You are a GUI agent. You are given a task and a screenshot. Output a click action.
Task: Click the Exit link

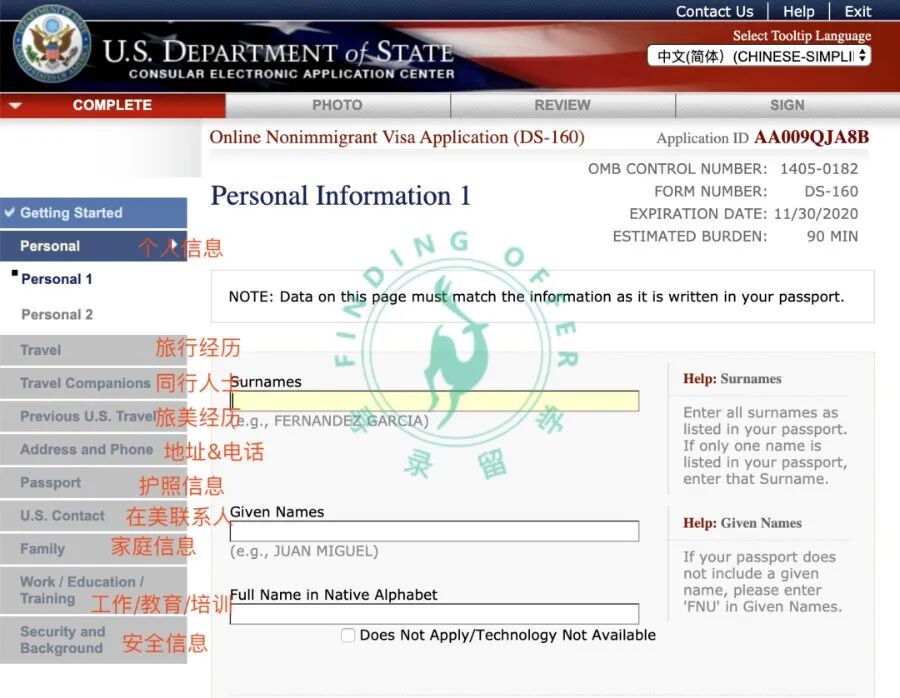coord(857,11)
